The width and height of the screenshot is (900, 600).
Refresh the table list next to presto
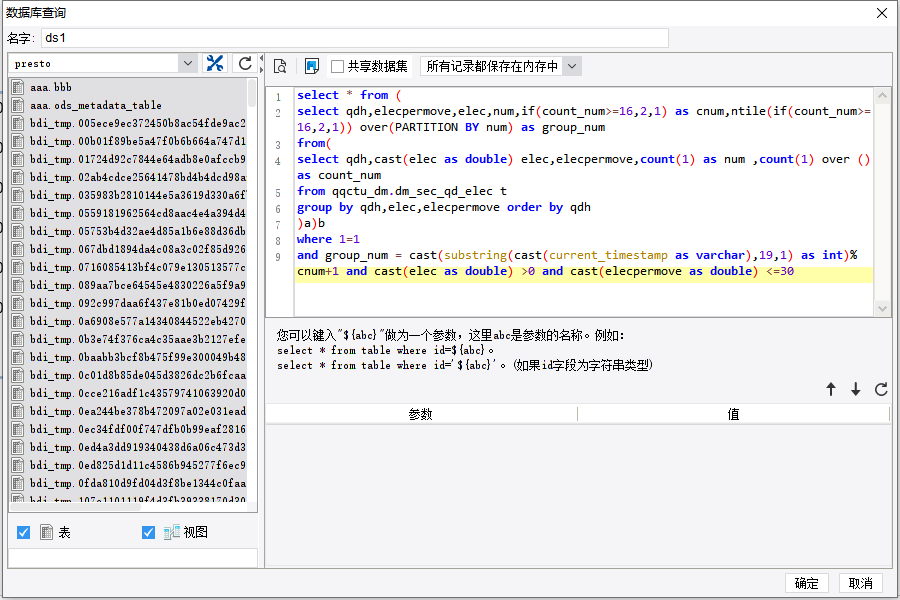coord(245,63)
